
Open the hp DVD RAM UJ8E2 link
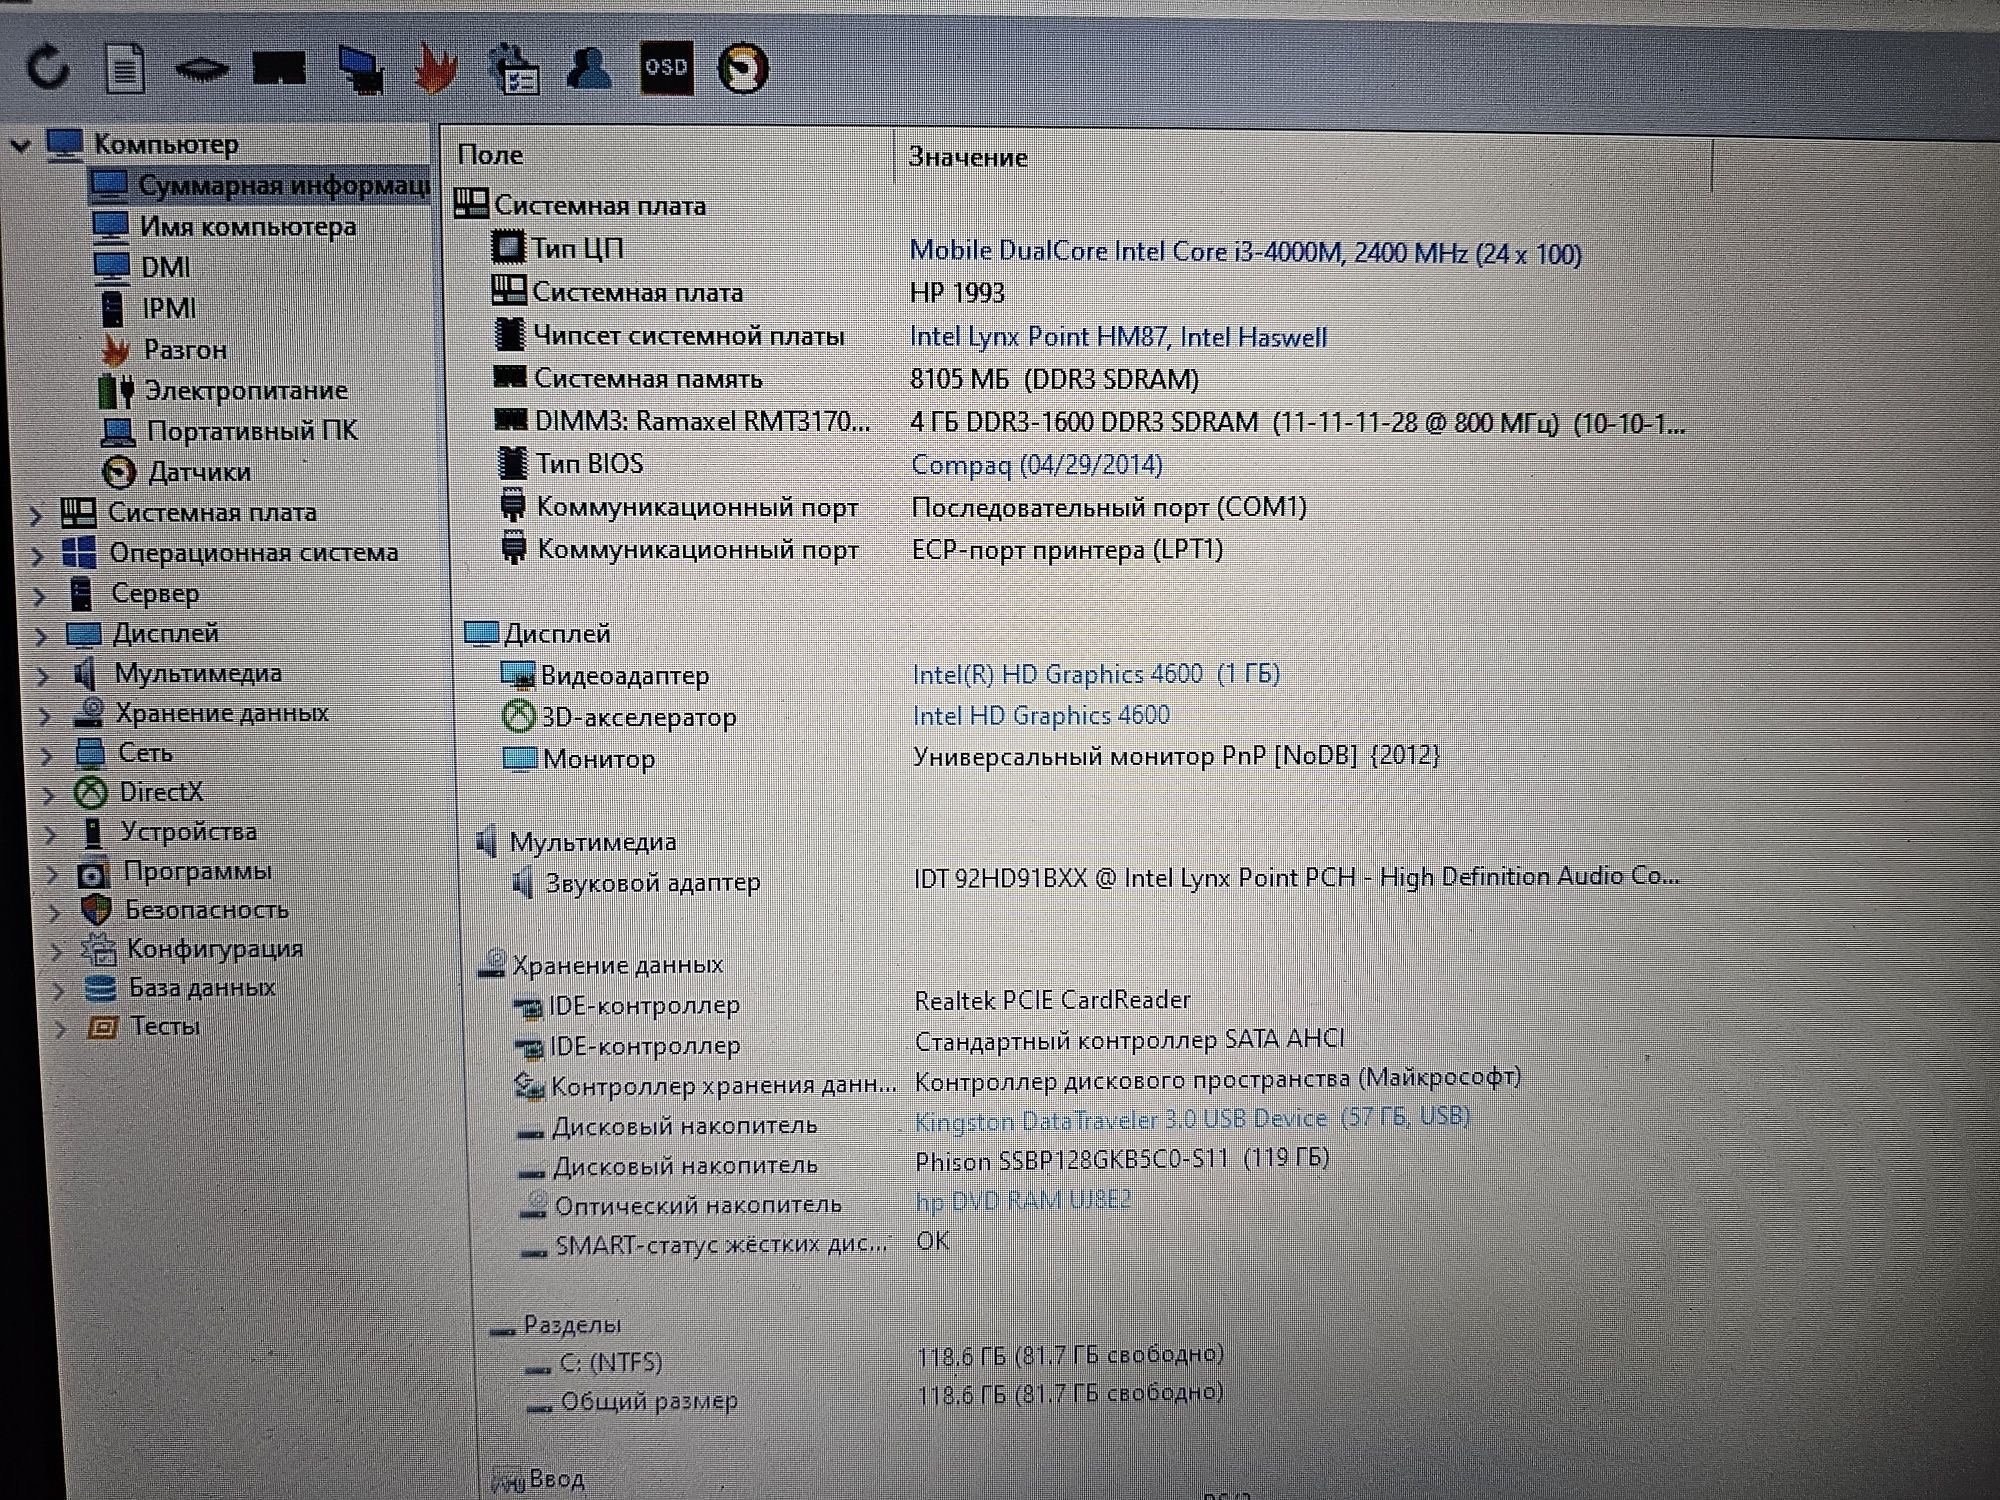coord(1023,1200)
